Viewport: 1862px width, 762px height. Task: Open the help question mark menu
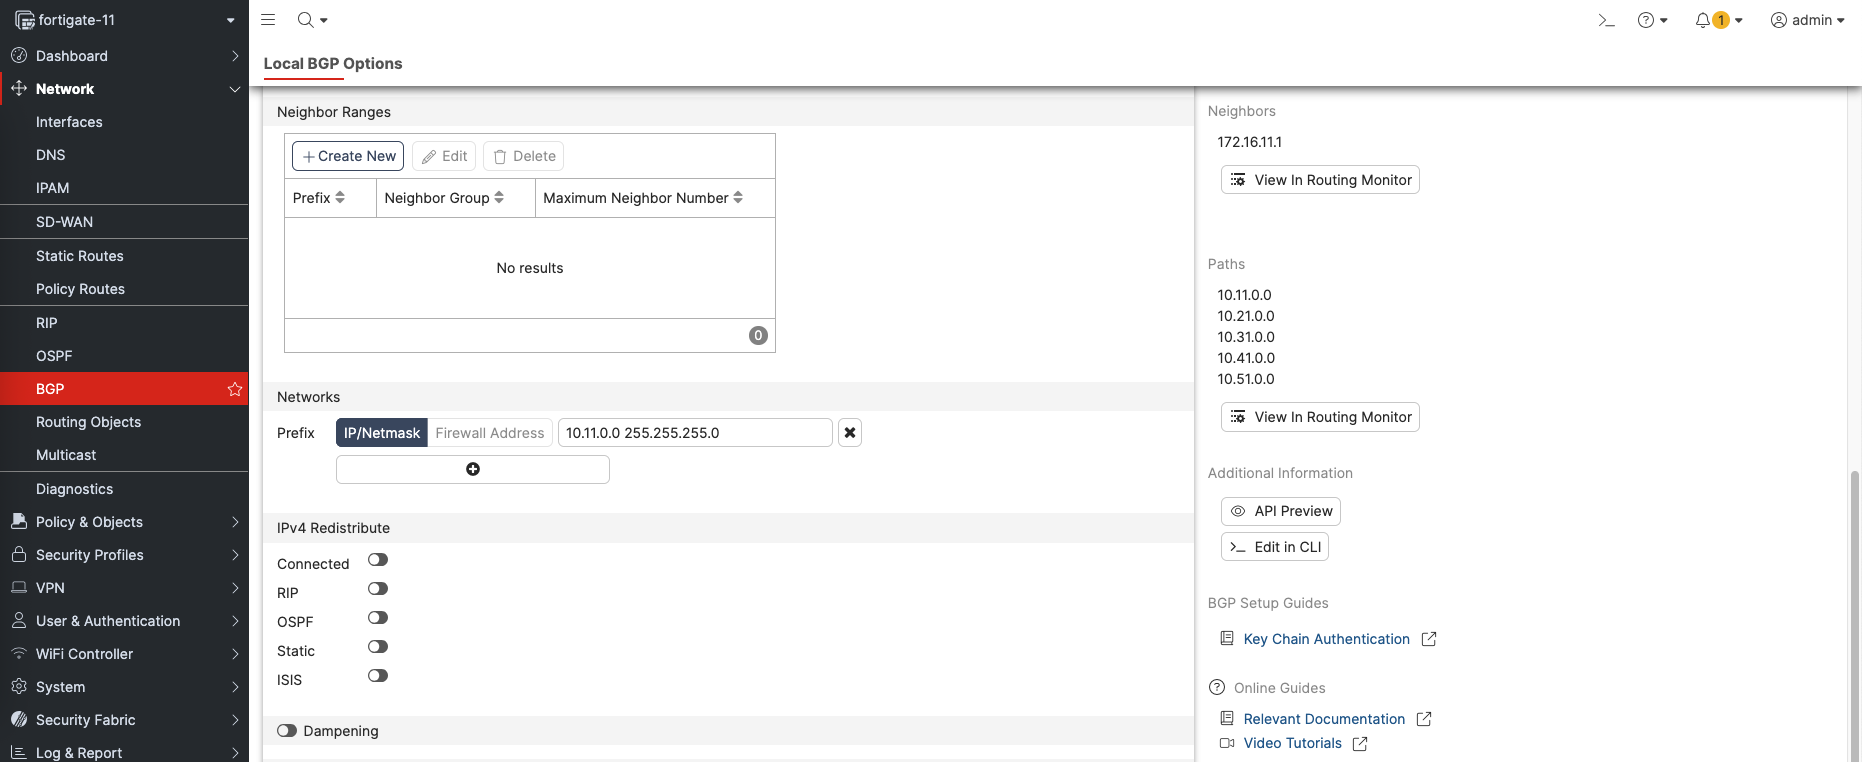(x=1646, y=20)
